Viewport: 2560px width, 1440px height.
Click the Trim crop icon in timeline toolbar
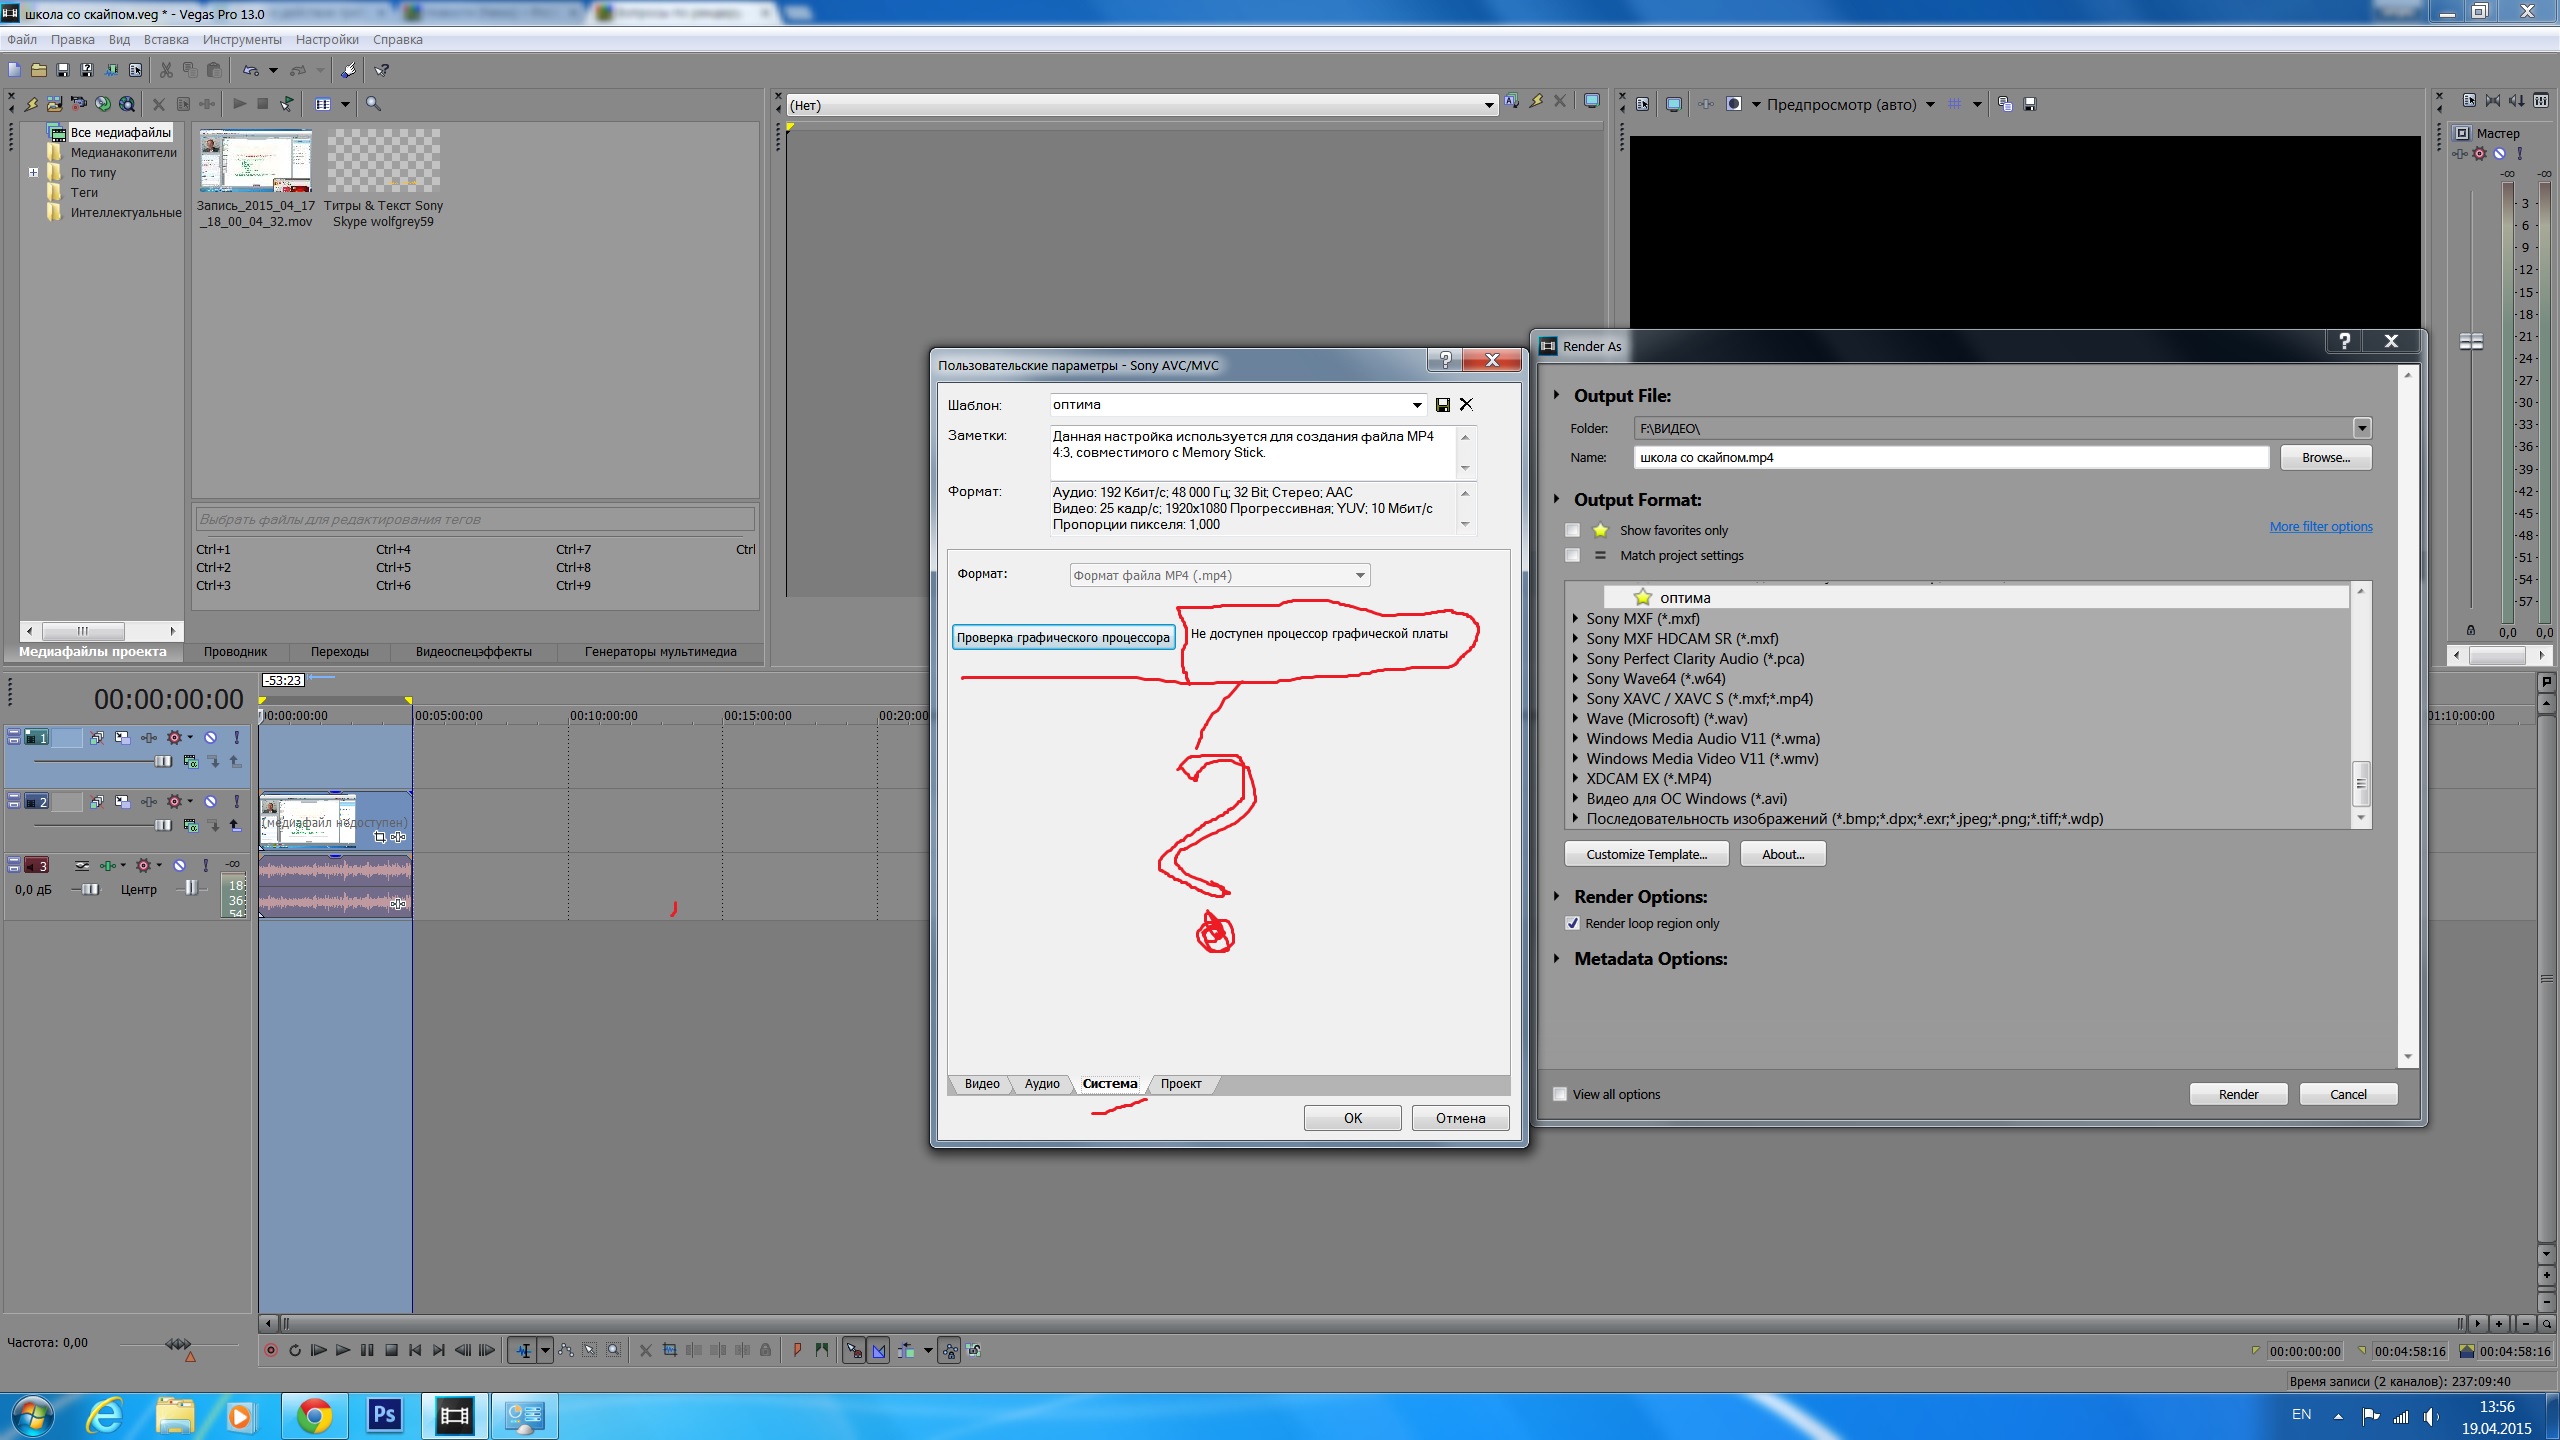[670, 1350]
